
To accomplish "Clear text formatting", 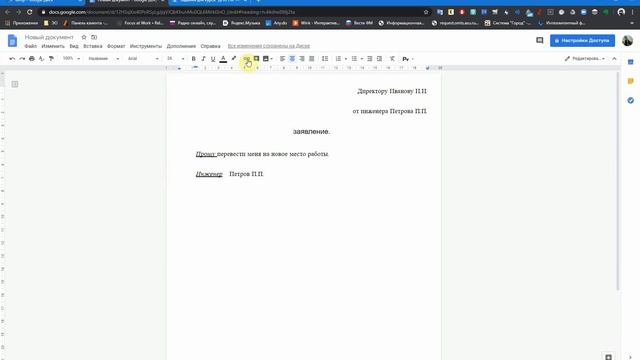I will (392, 59).
